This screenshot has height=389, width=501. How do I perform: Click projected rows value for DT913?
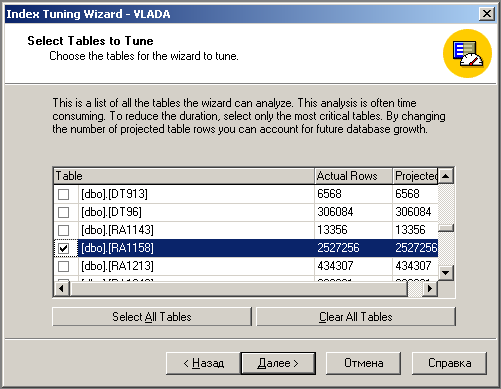[407, 194]
